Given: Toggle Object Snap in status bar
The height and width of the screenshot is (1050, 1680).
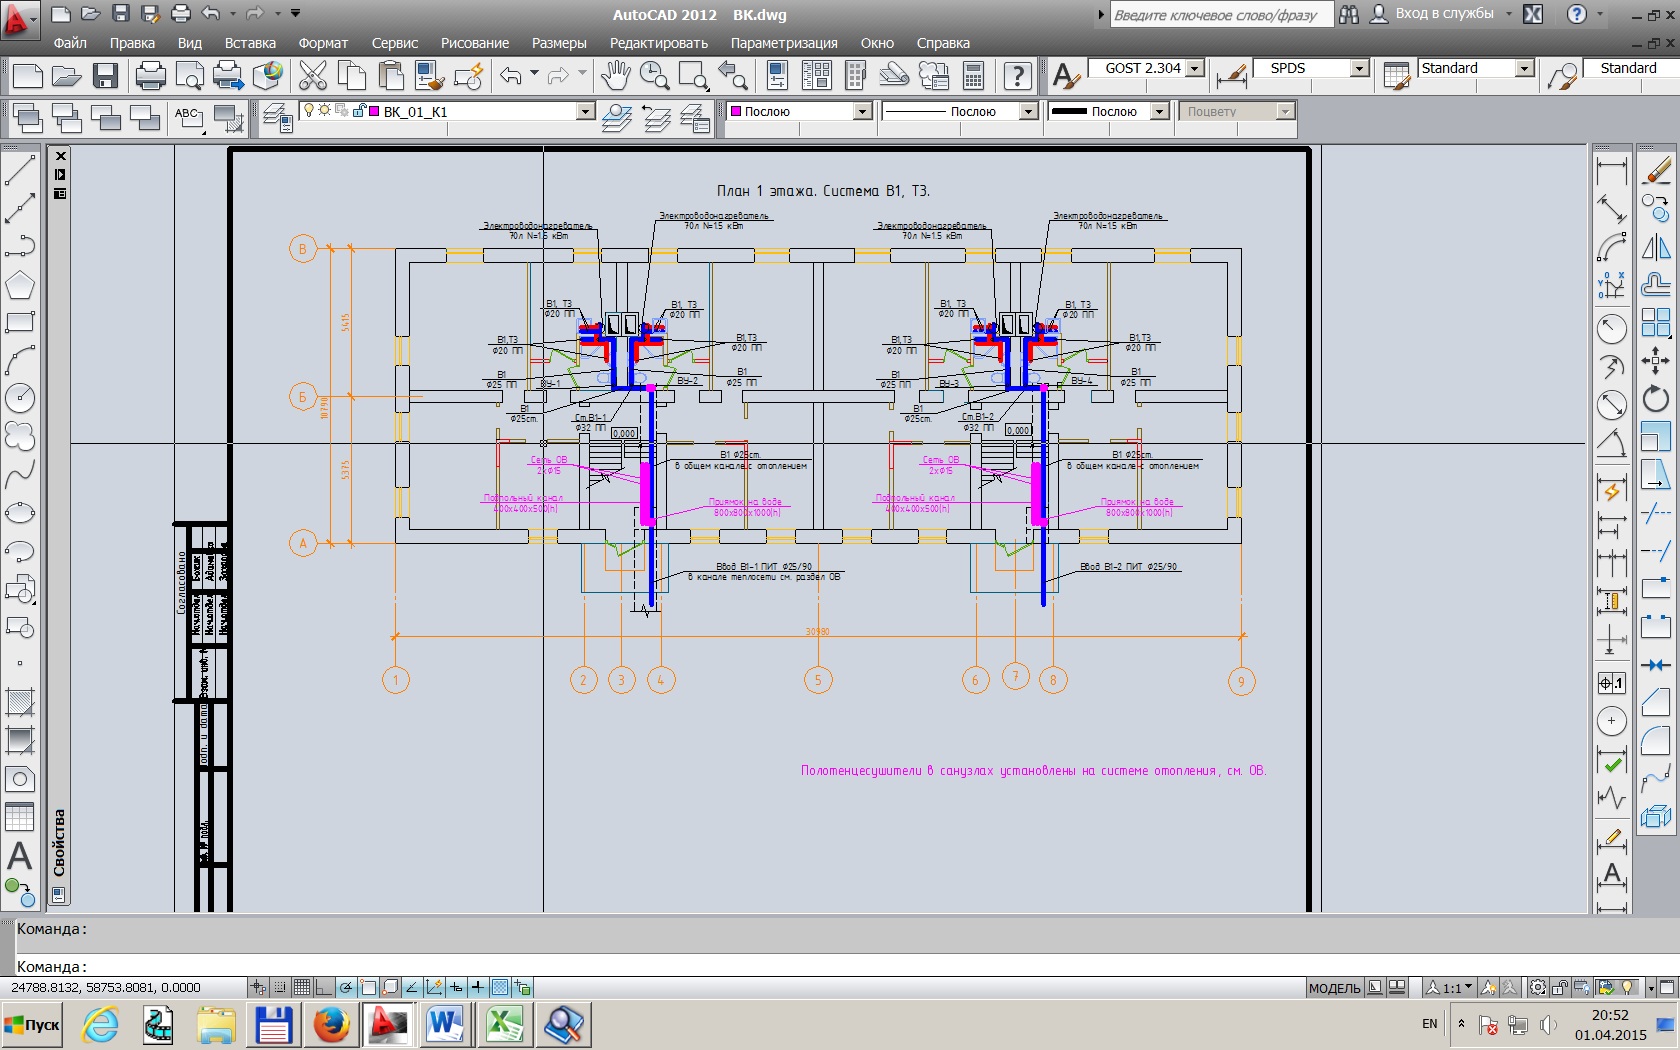Looking at the screenshot, I should click(368, 987).
